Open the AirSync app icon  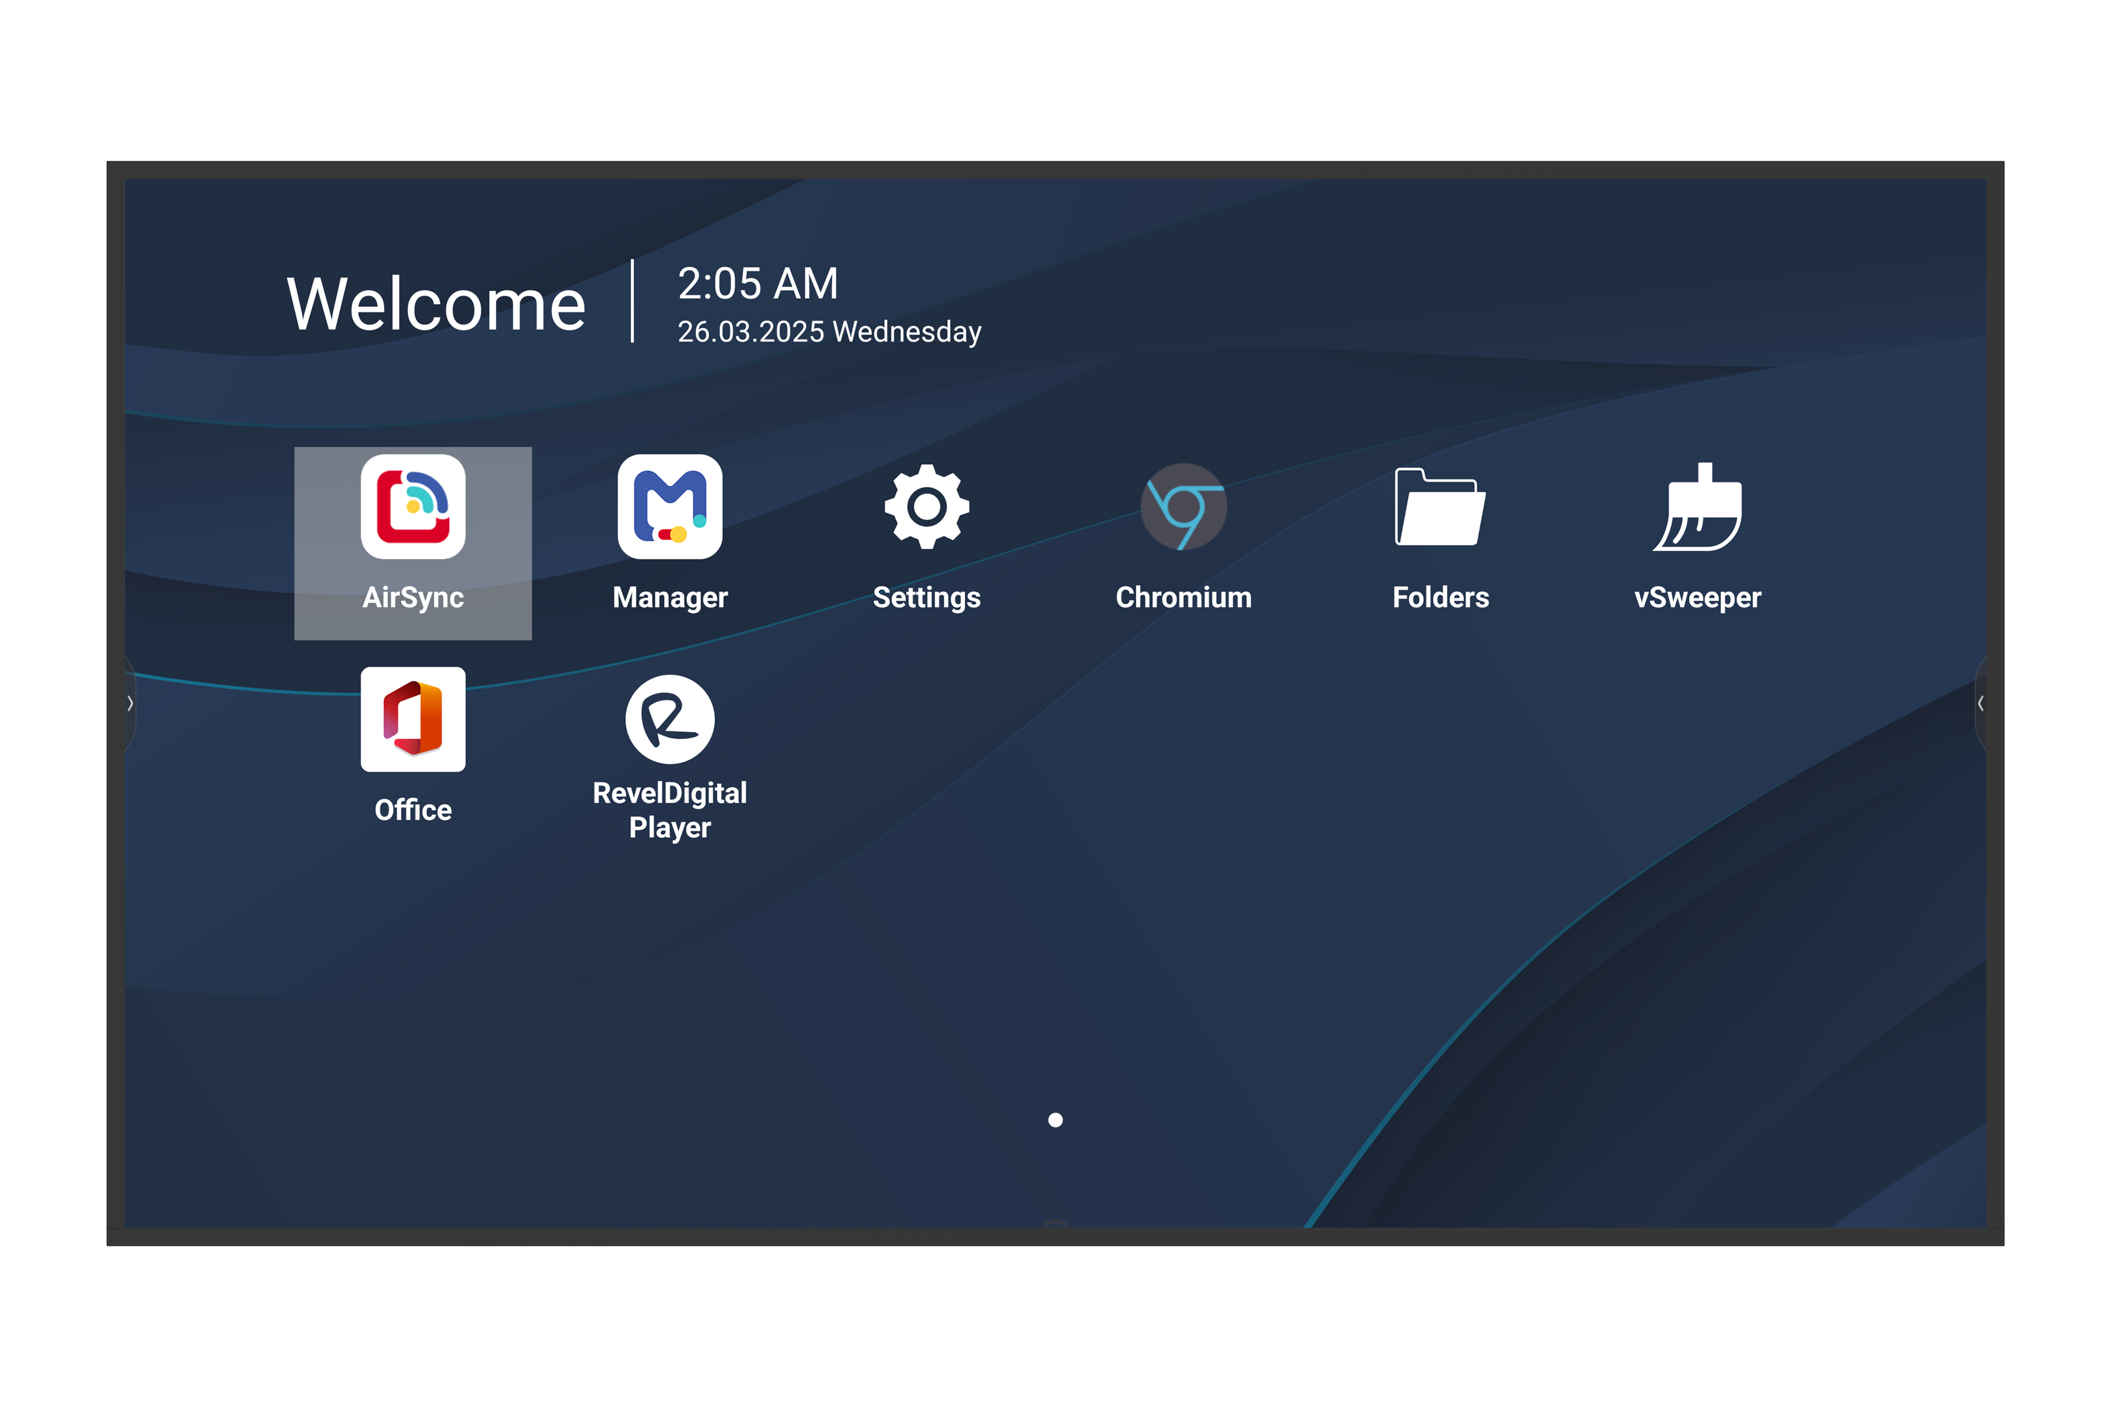tap(413, 507)
